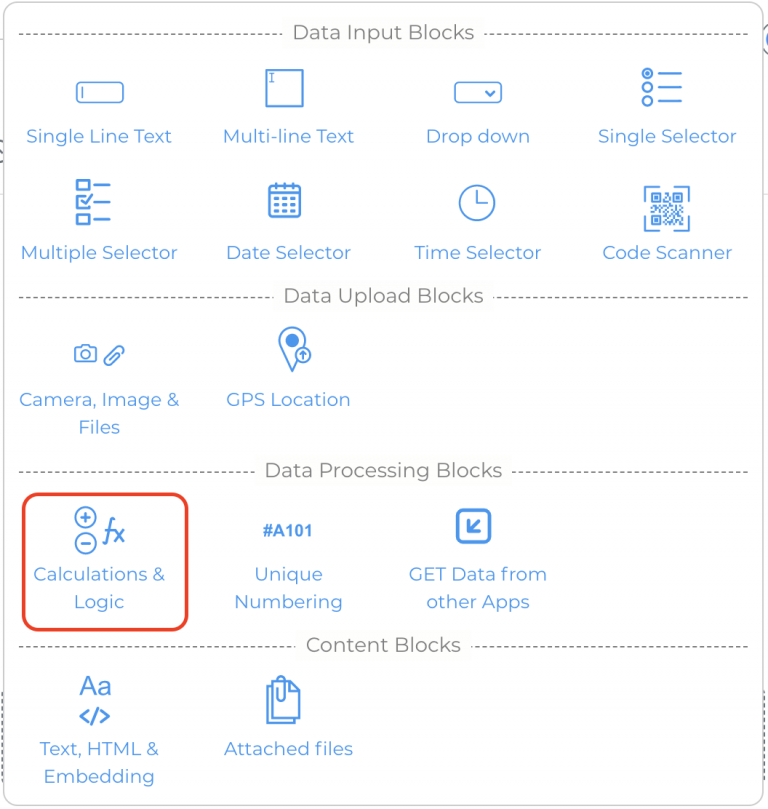Add the Attached files block icon
This screenshot has height=809, width=768.
coord(283,700)
